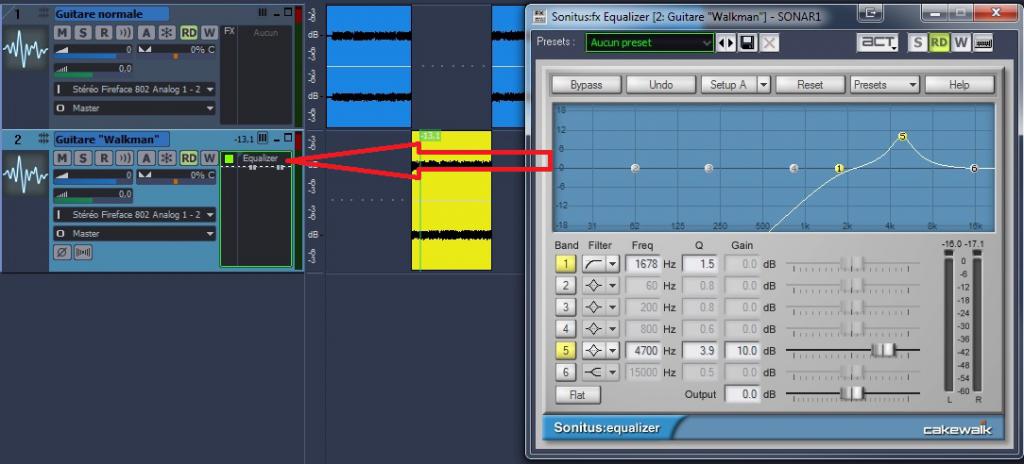Step through presets with arrow button
This screenshot has height=464, width=1024.
coord(726,43)
